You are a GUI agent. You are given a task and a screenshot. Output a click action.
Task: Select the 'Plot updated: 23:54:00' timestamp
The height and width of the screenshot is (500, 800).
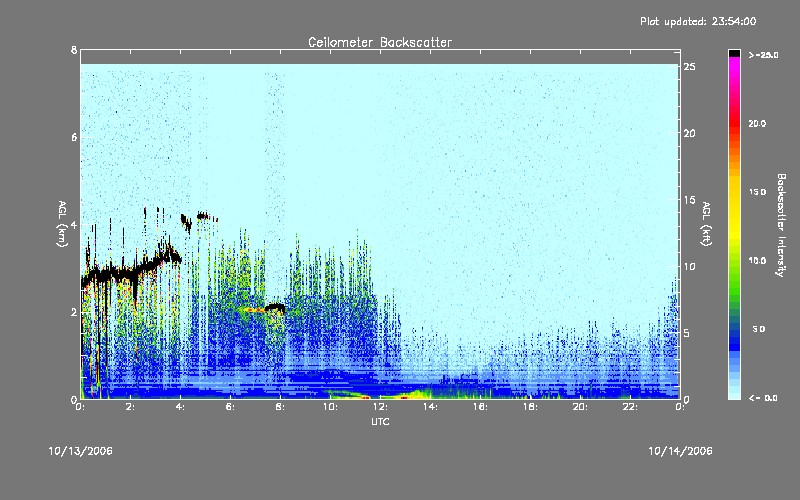[x=698, y=21]
